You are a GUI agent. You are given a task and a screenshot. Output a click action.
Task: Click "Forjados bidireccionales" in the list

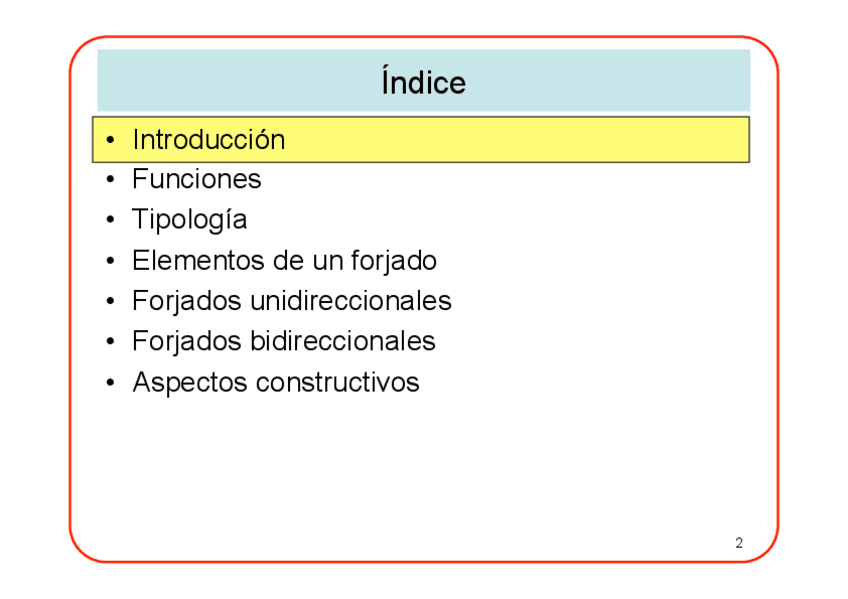pos(283,341)
